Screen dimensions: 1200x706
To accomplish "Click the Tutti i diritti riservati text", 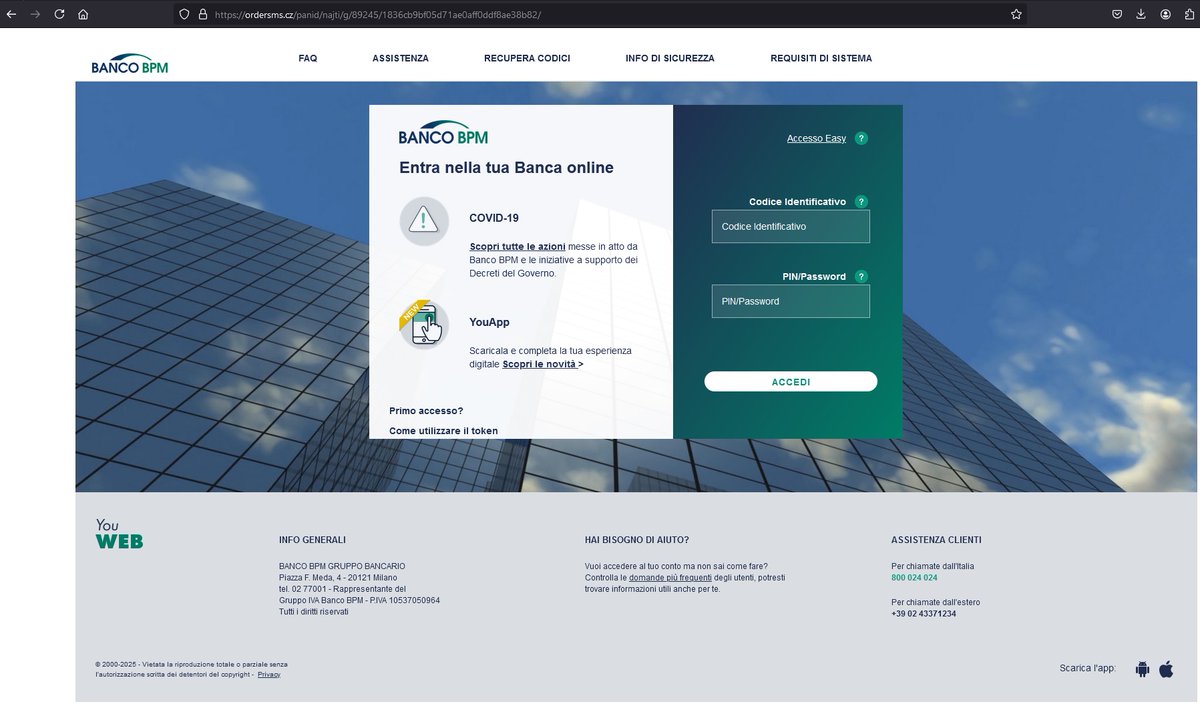I will click(314, 611).
